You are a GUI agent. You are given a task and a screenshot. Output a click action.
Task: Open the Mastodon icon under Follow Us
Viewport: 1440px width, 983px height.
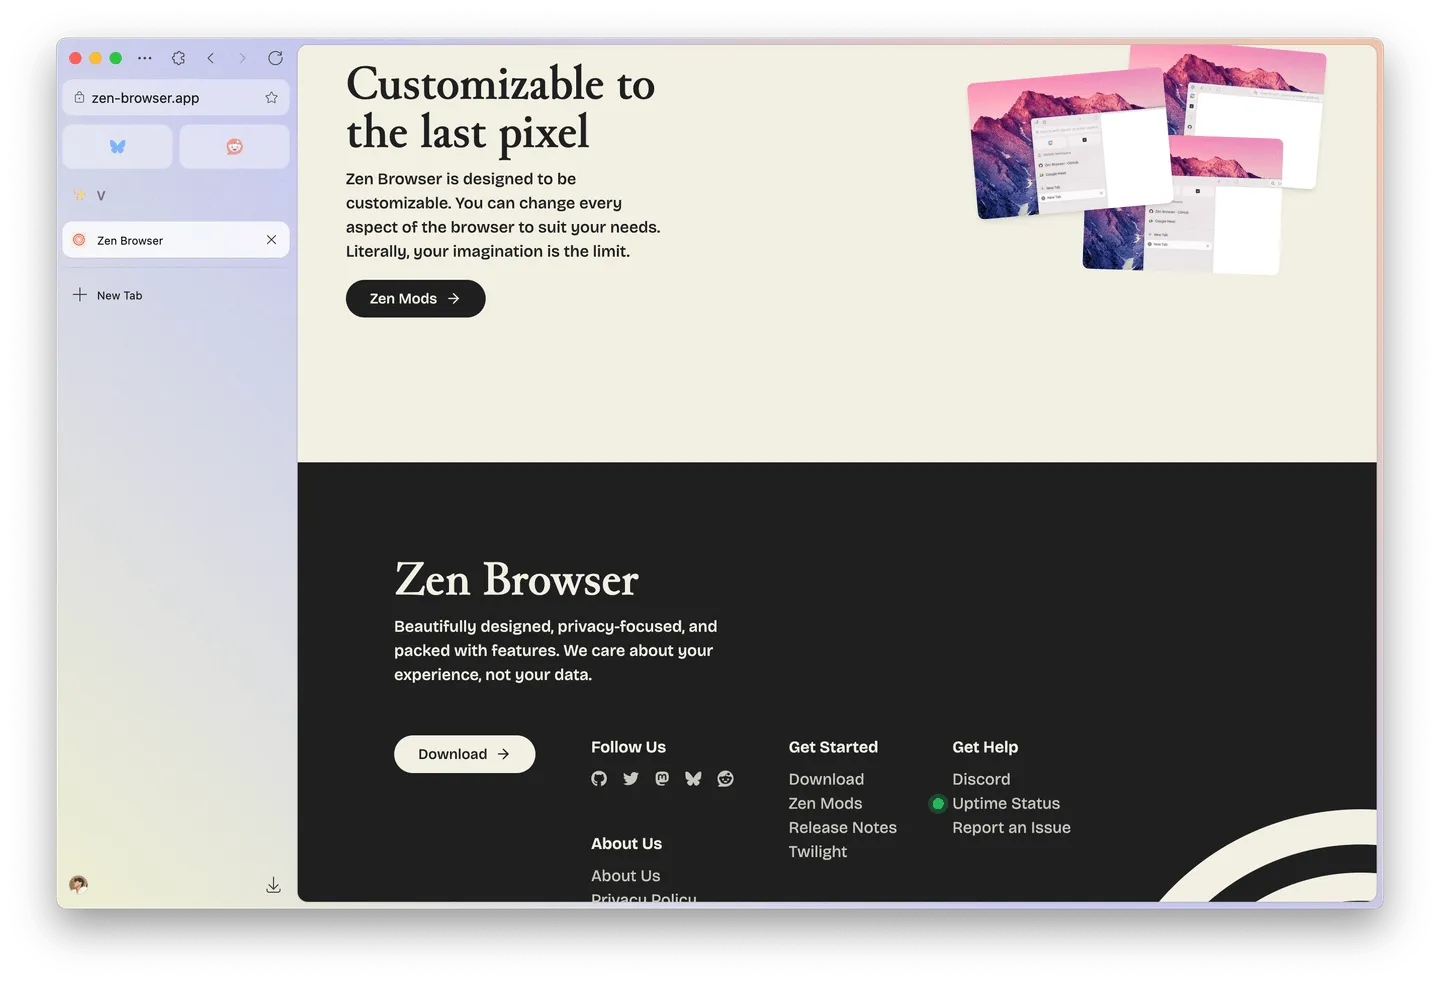click(x=662, y=779)
